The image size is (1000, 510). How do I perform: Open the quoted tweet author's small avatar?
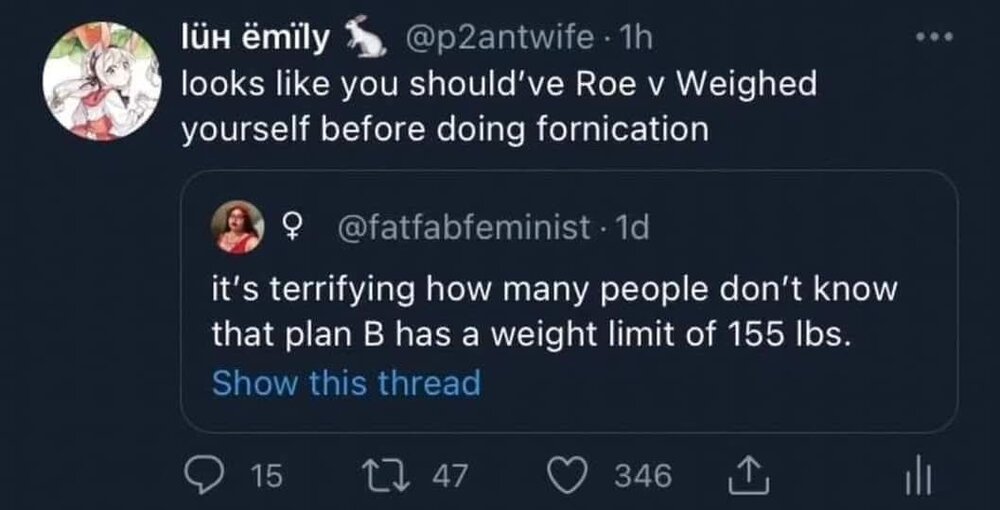237,228
